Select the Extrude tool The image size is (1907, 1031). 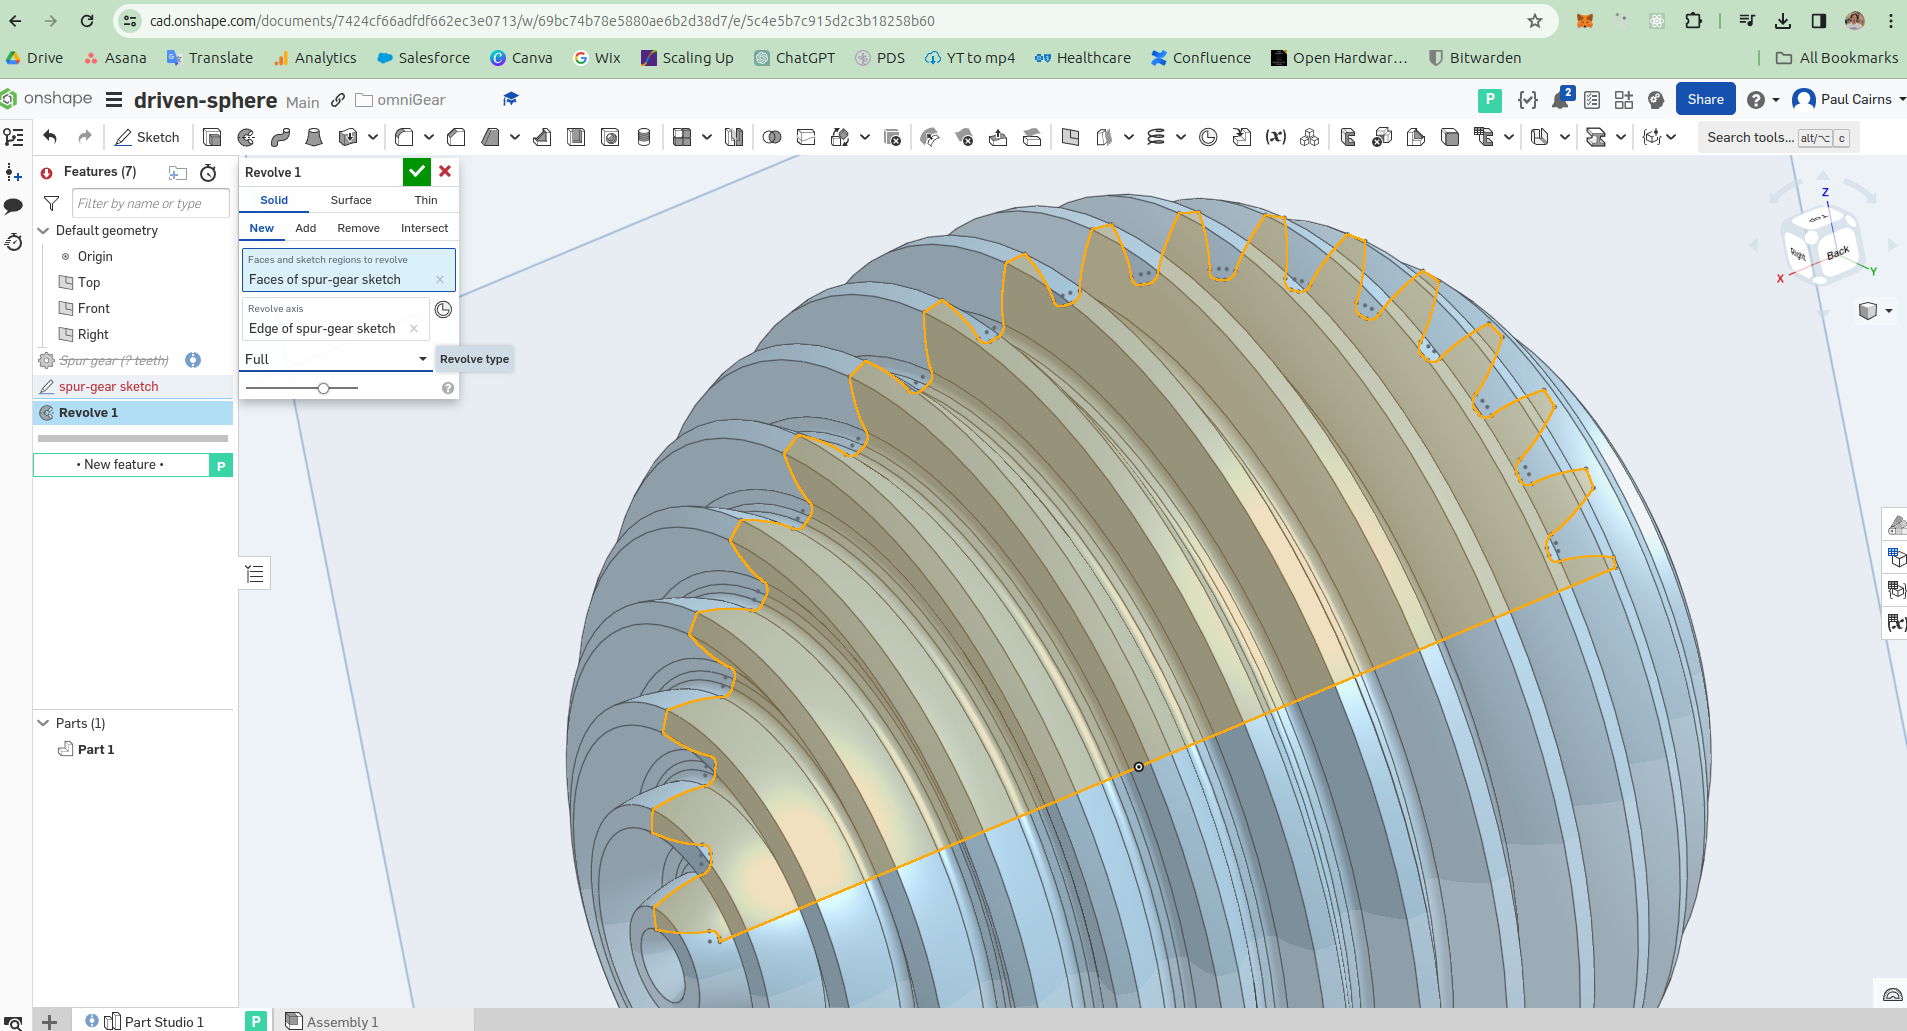(x=212, y=137)
